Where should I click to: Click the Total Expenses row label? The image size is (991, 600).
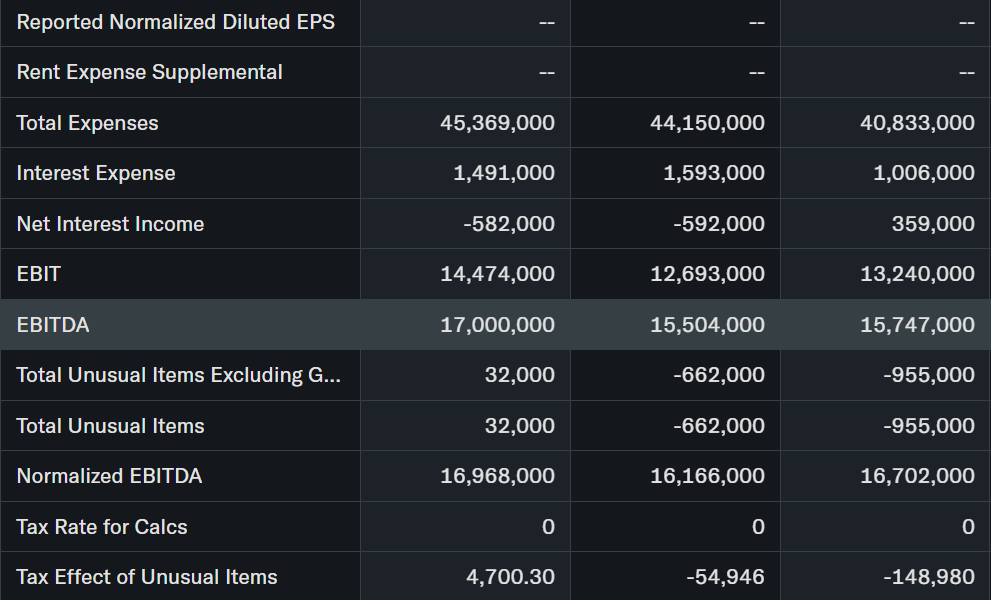coord(87,123)
